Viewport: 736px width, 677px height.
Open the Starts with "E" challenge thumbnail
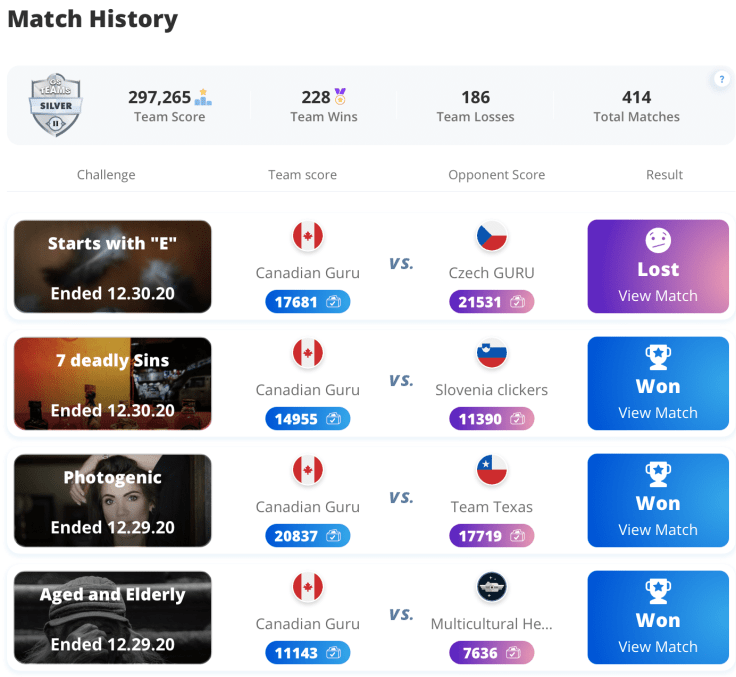click(113, 267)
